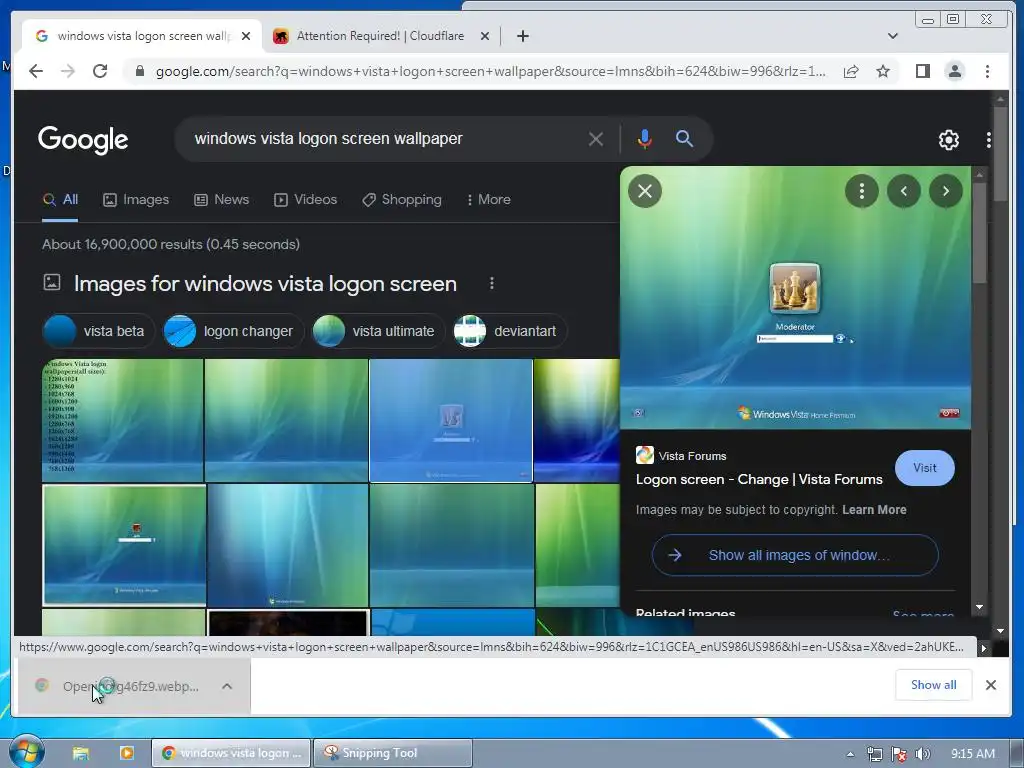The width and height of the screenshot is (1024, 768).
Task: Click the taskbar clock showing 9:15 AM
Action: tap(972, 754)
